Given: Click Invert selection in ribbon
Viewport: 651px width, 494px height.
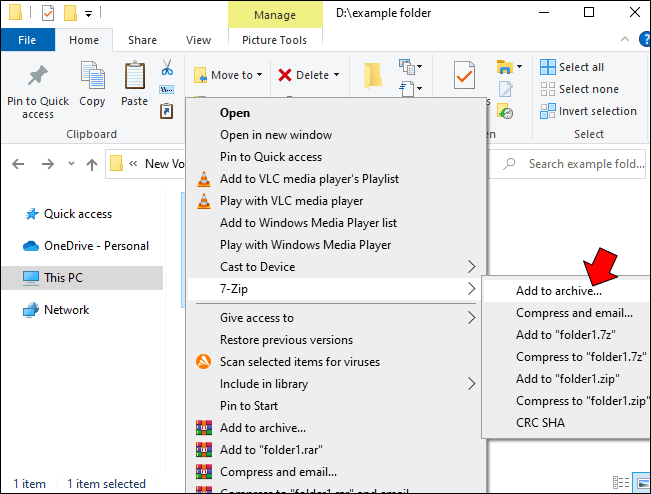Looking at the screenshot, I should (x=588, y=111).
